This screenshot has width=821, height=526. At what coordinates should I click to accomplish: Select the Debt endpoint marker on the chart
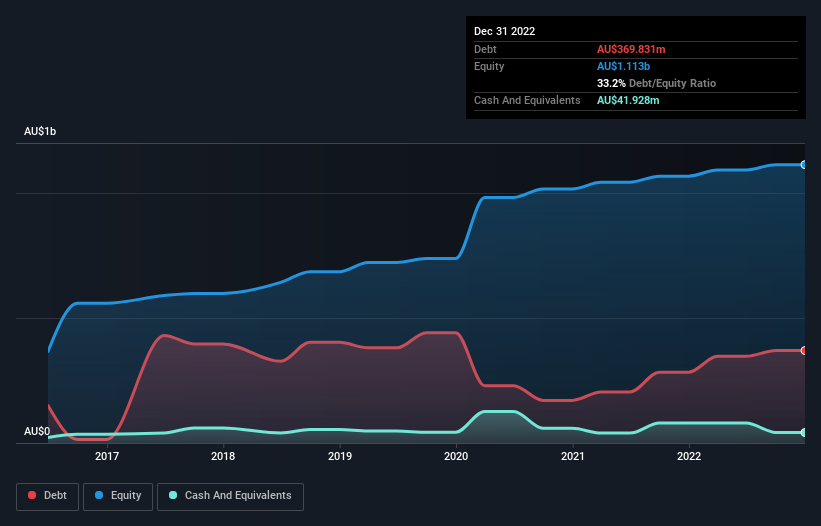tap(804, 351)
